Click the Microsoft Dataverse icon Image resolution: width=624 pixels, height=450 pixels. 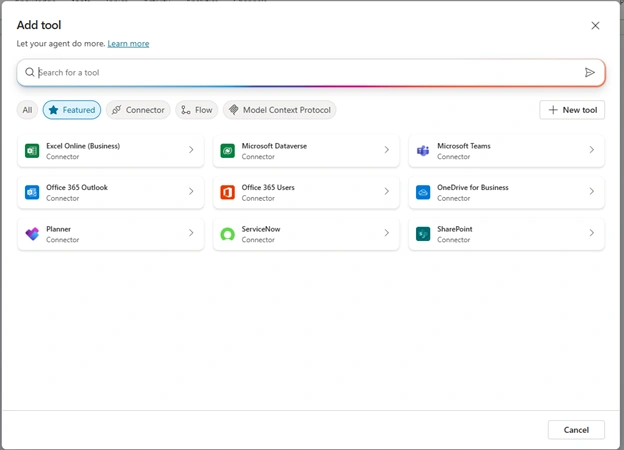pyautogui.click(x=228, y=151)
